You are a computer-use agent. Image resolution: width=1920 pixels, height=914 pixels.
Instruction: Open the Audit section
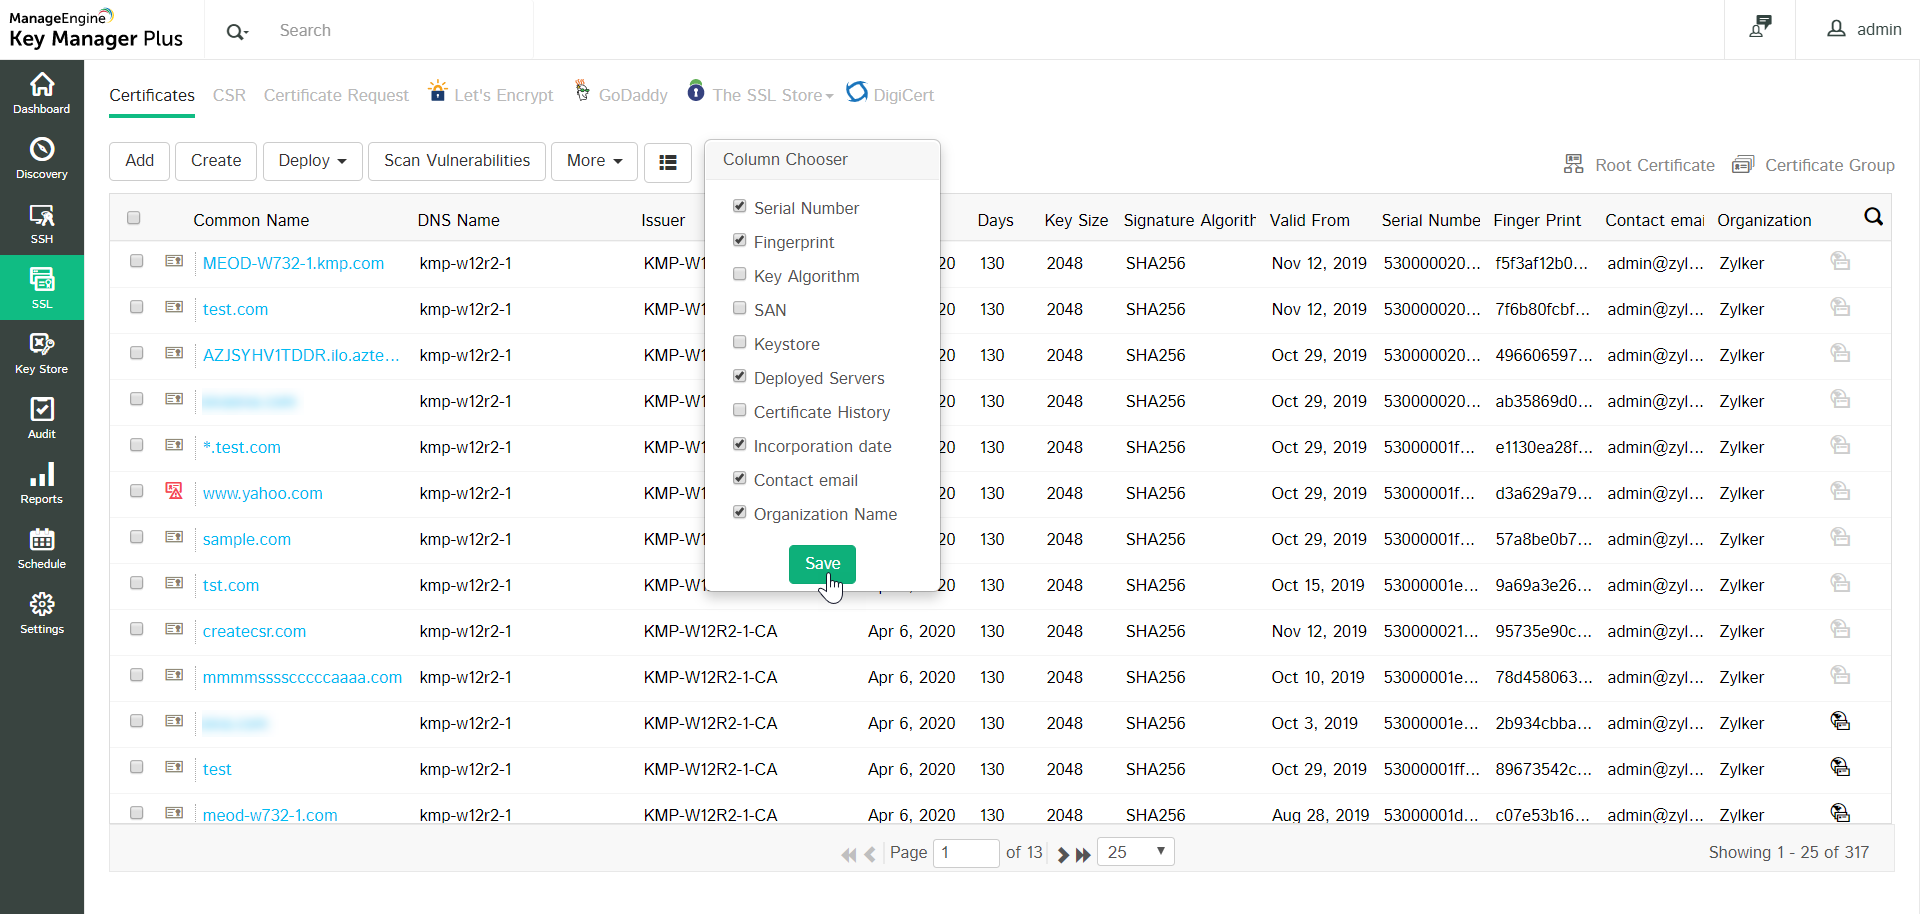42,418
